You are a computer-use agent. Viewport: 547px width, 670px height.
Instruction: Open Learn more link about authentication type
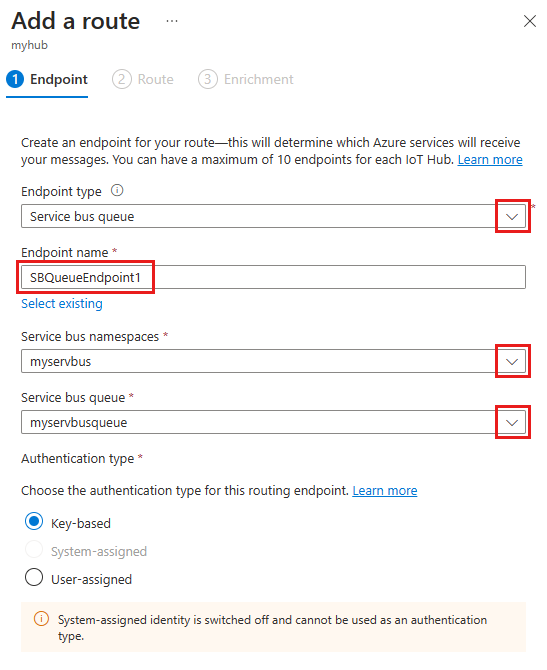[x=385, y=491]
